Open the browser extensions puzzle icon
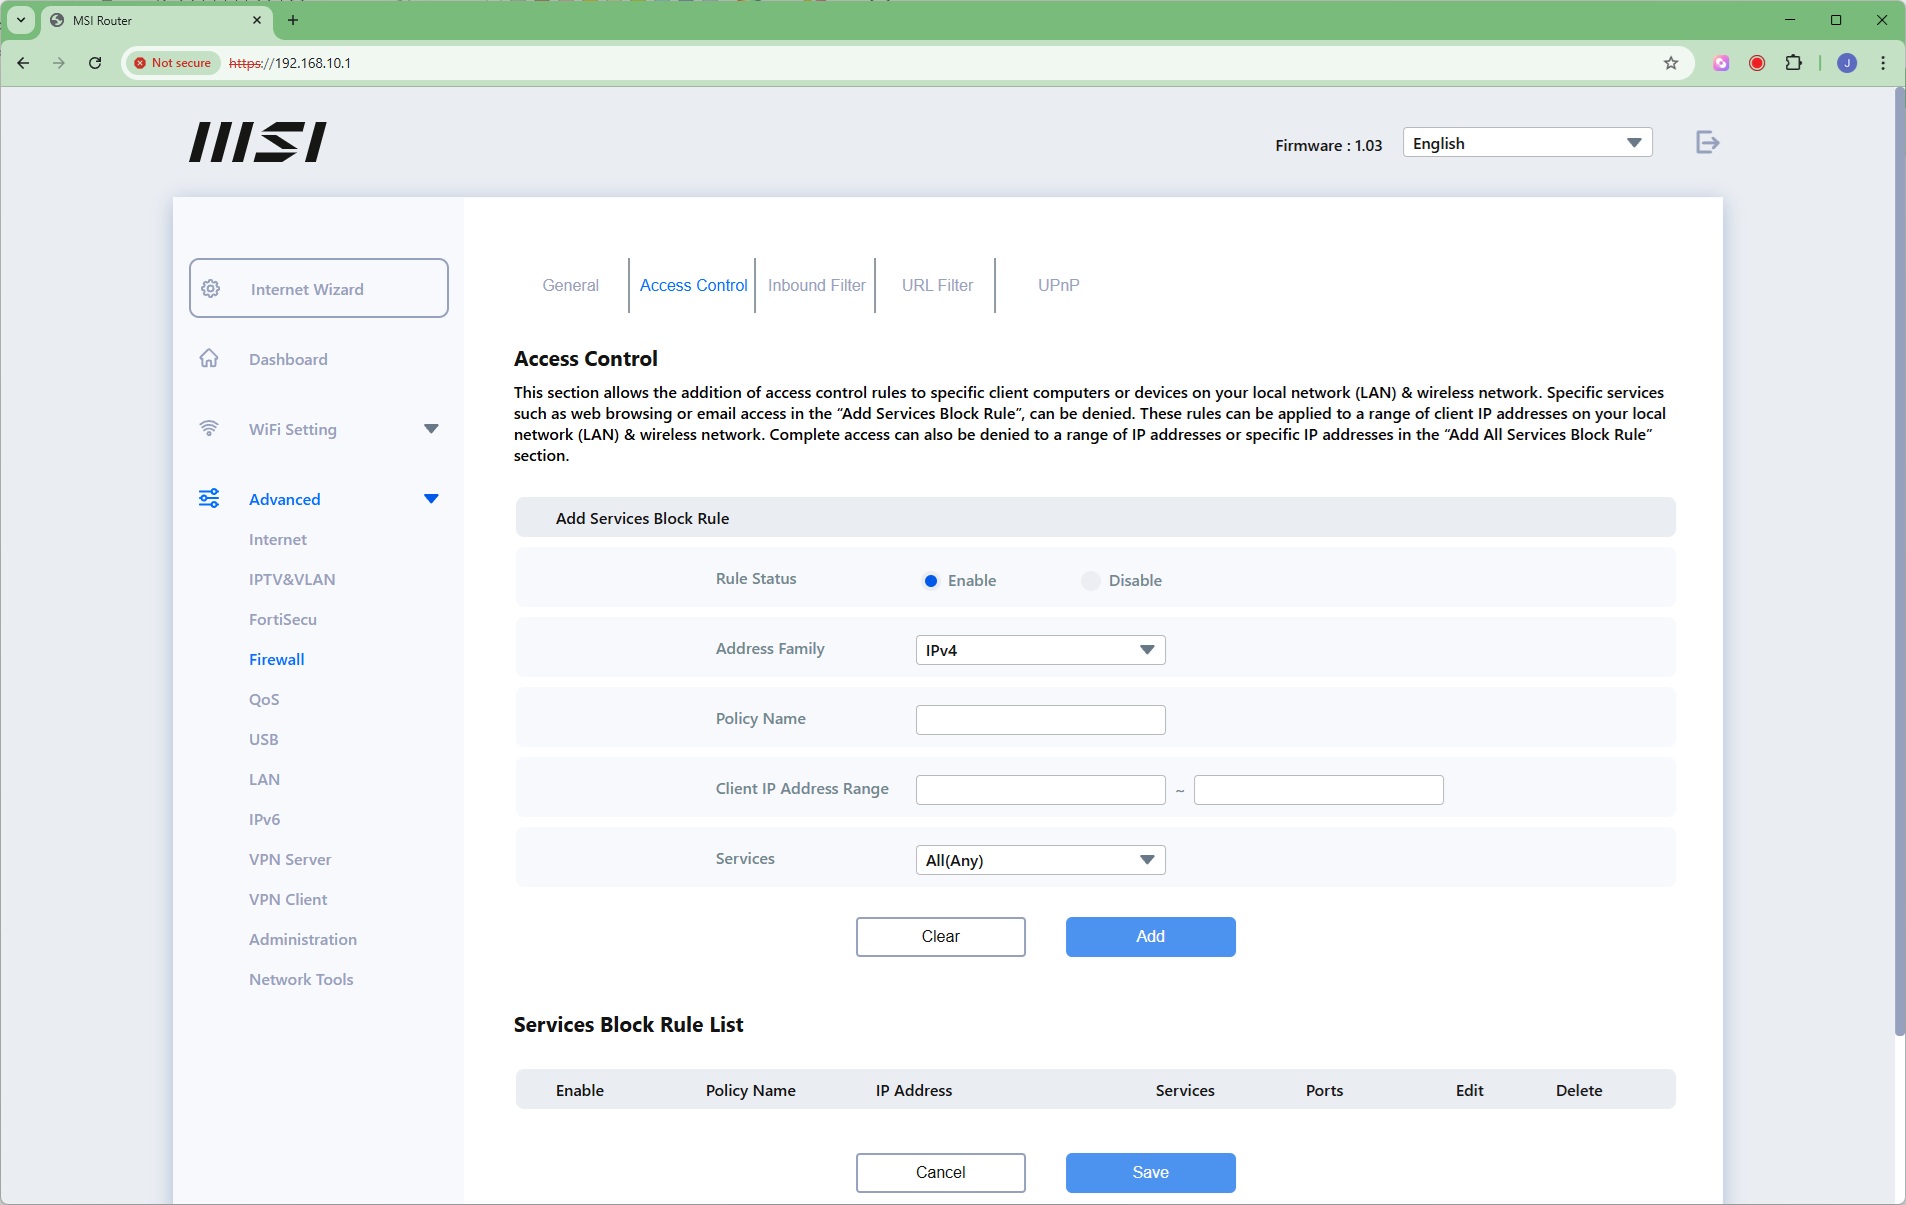1906x1205 pixels. (1794, 63)
